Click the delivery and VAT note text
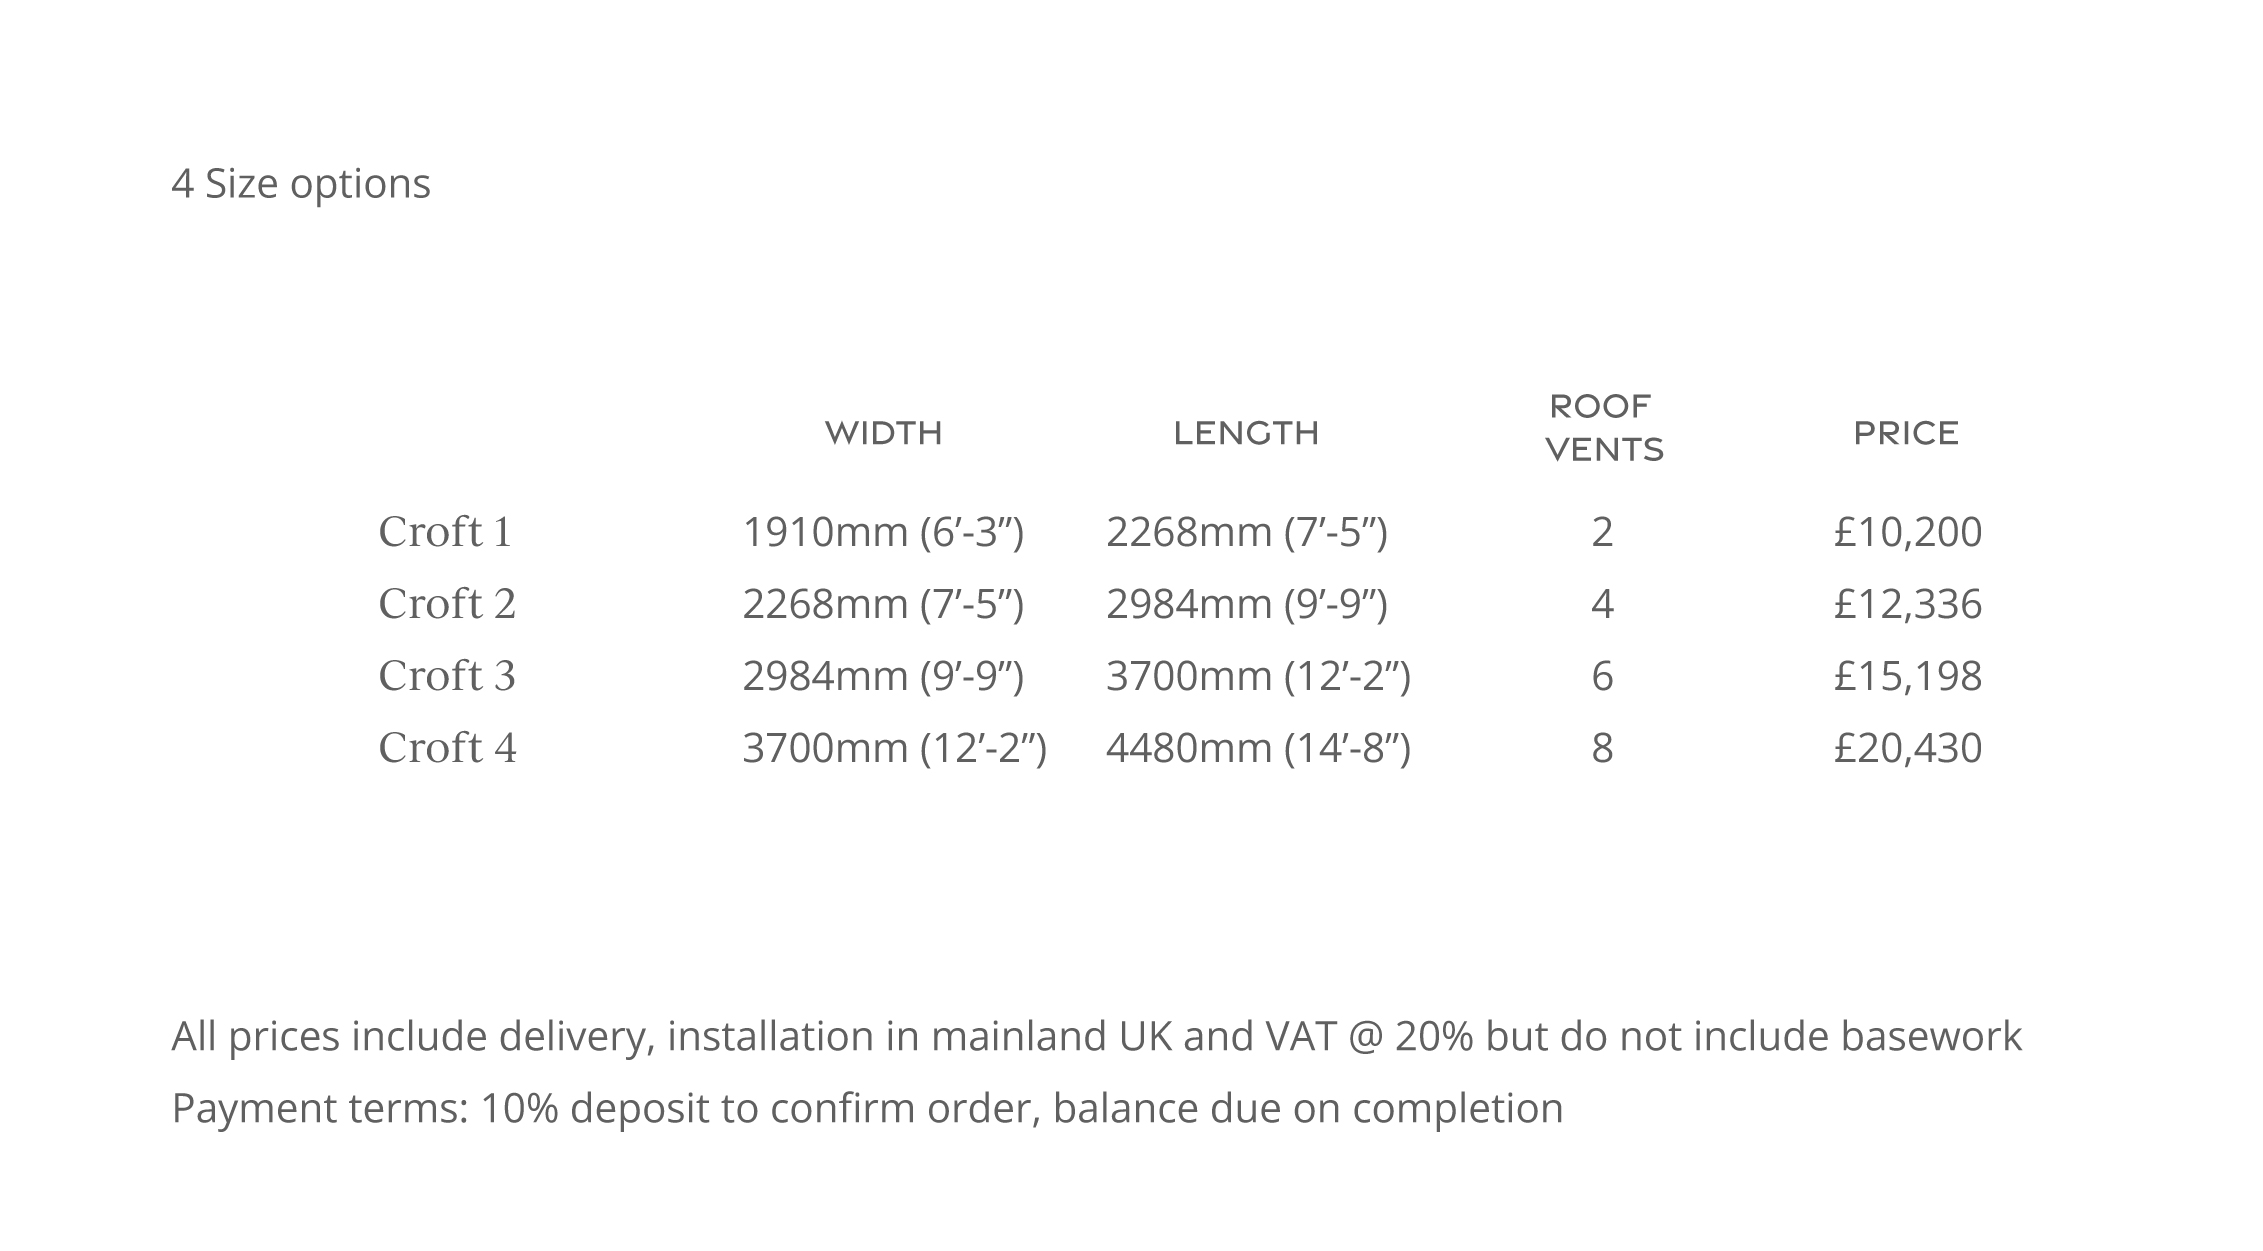This screenshot has height=1251, width=2263. [x=1097, y=1036]
